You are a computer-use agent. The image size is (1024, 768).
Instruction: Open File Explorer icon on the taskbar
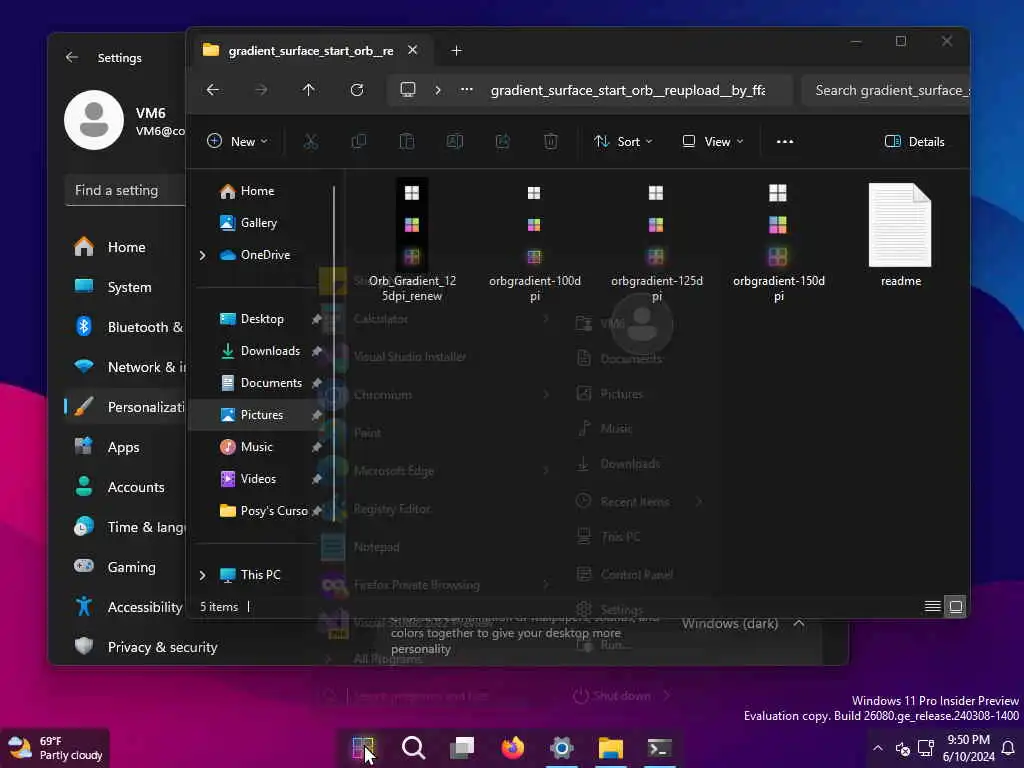(x=611, y=748)
